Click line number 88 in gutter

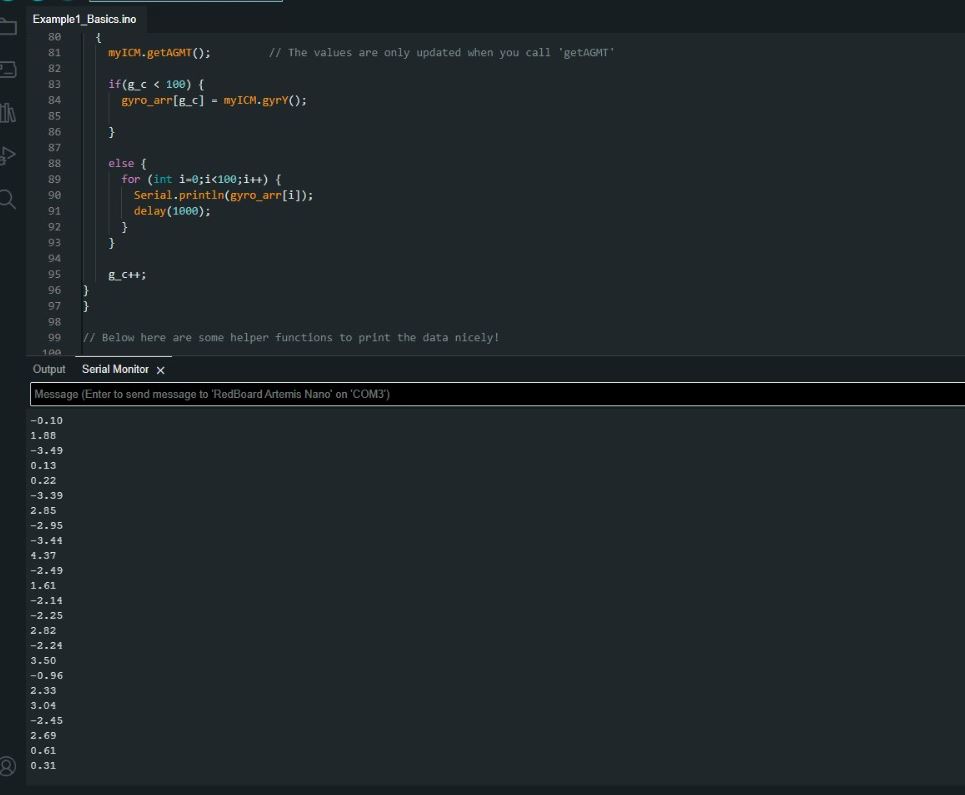point(54,163)
